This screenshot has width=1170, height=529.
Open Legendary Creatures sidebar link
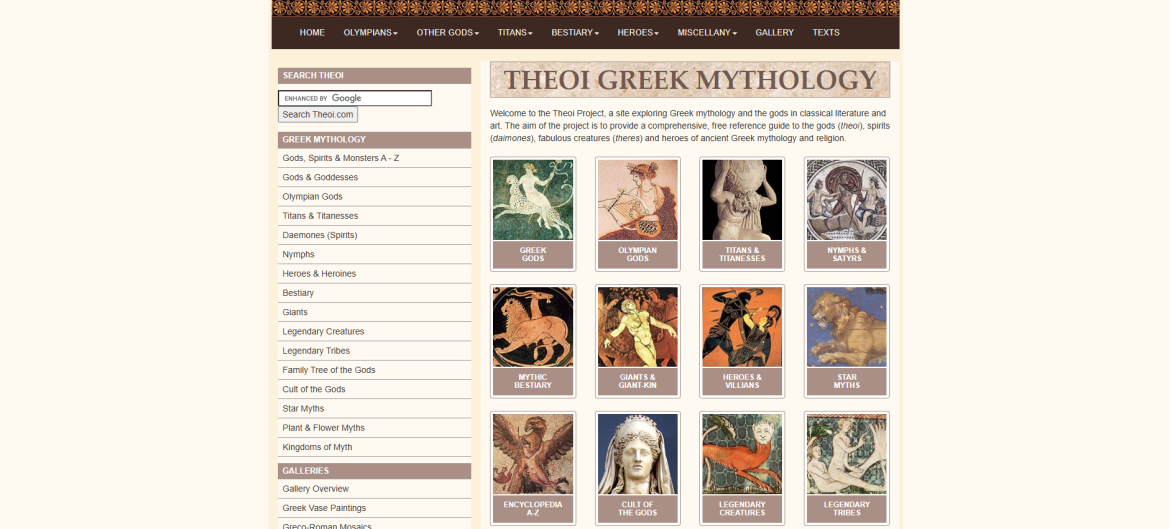374,331
